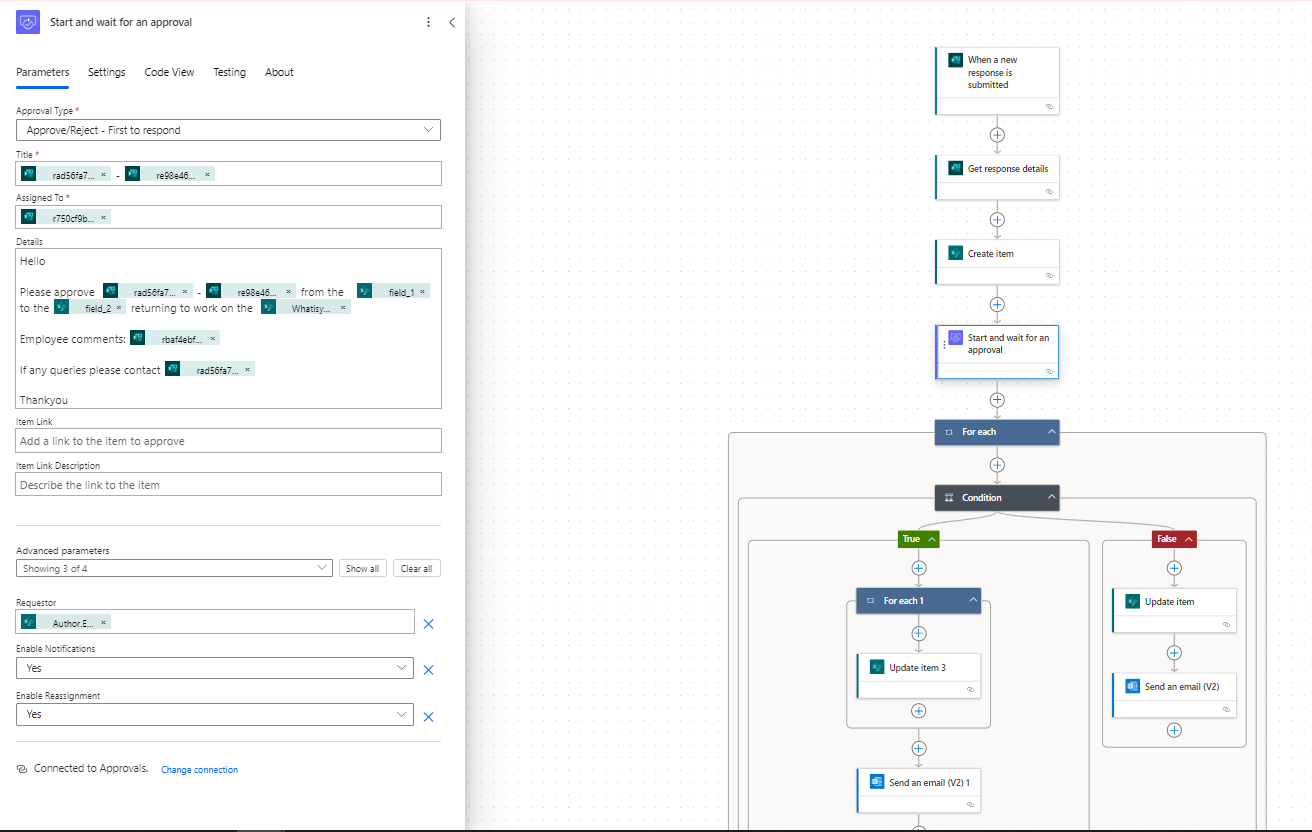Switch to the Code View tab
The image size is (1312, 832).
click(169, 72)
